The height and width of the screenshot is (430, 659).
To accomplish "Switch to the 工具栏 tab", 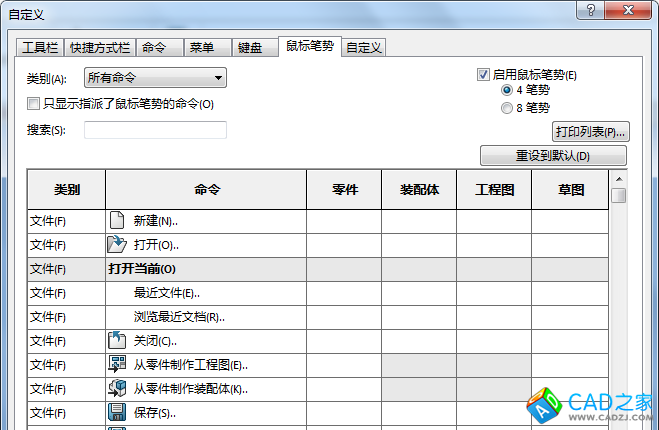I will 41,48.
